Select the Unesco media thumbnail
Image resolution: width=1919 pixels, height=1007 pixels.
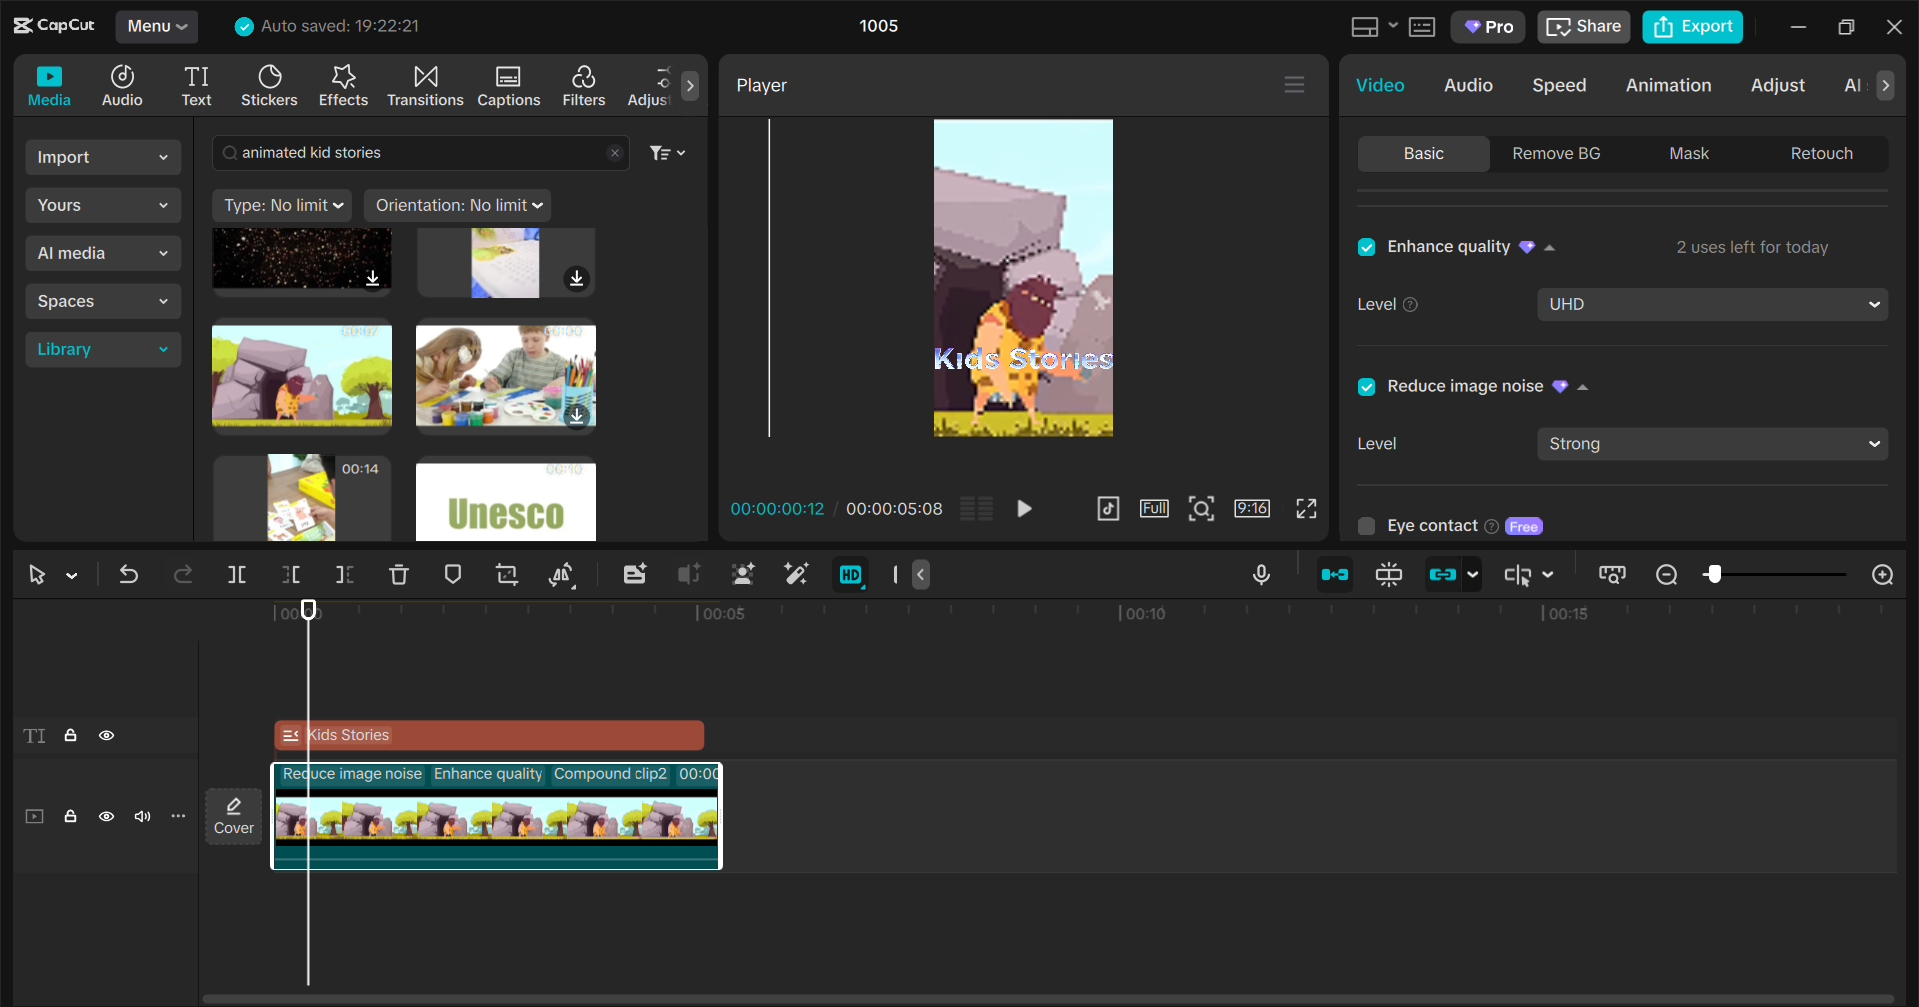click(x=506, y=500)
